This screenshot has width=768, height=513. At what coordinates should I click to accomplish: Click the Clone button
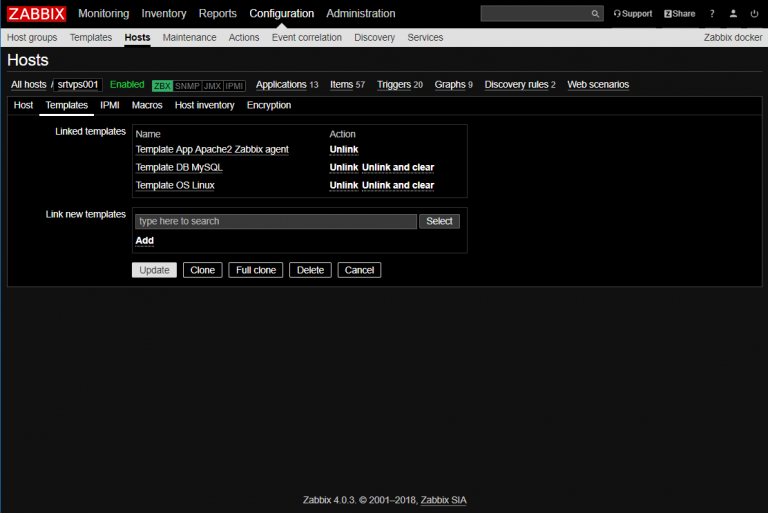pos(203,270)
